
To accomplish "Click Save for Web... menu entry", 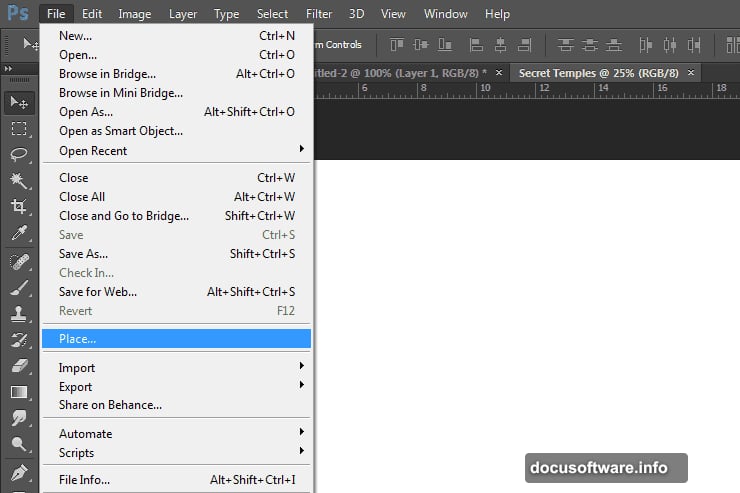I will [x=98, y=292].
